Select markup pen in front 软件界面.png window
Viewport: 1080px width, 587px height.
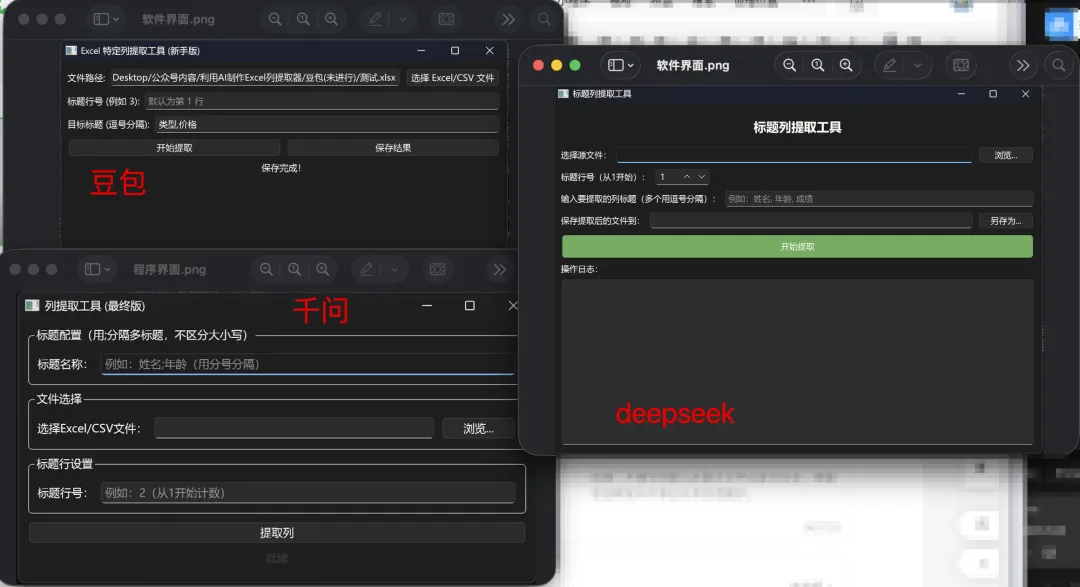[890, 65]
